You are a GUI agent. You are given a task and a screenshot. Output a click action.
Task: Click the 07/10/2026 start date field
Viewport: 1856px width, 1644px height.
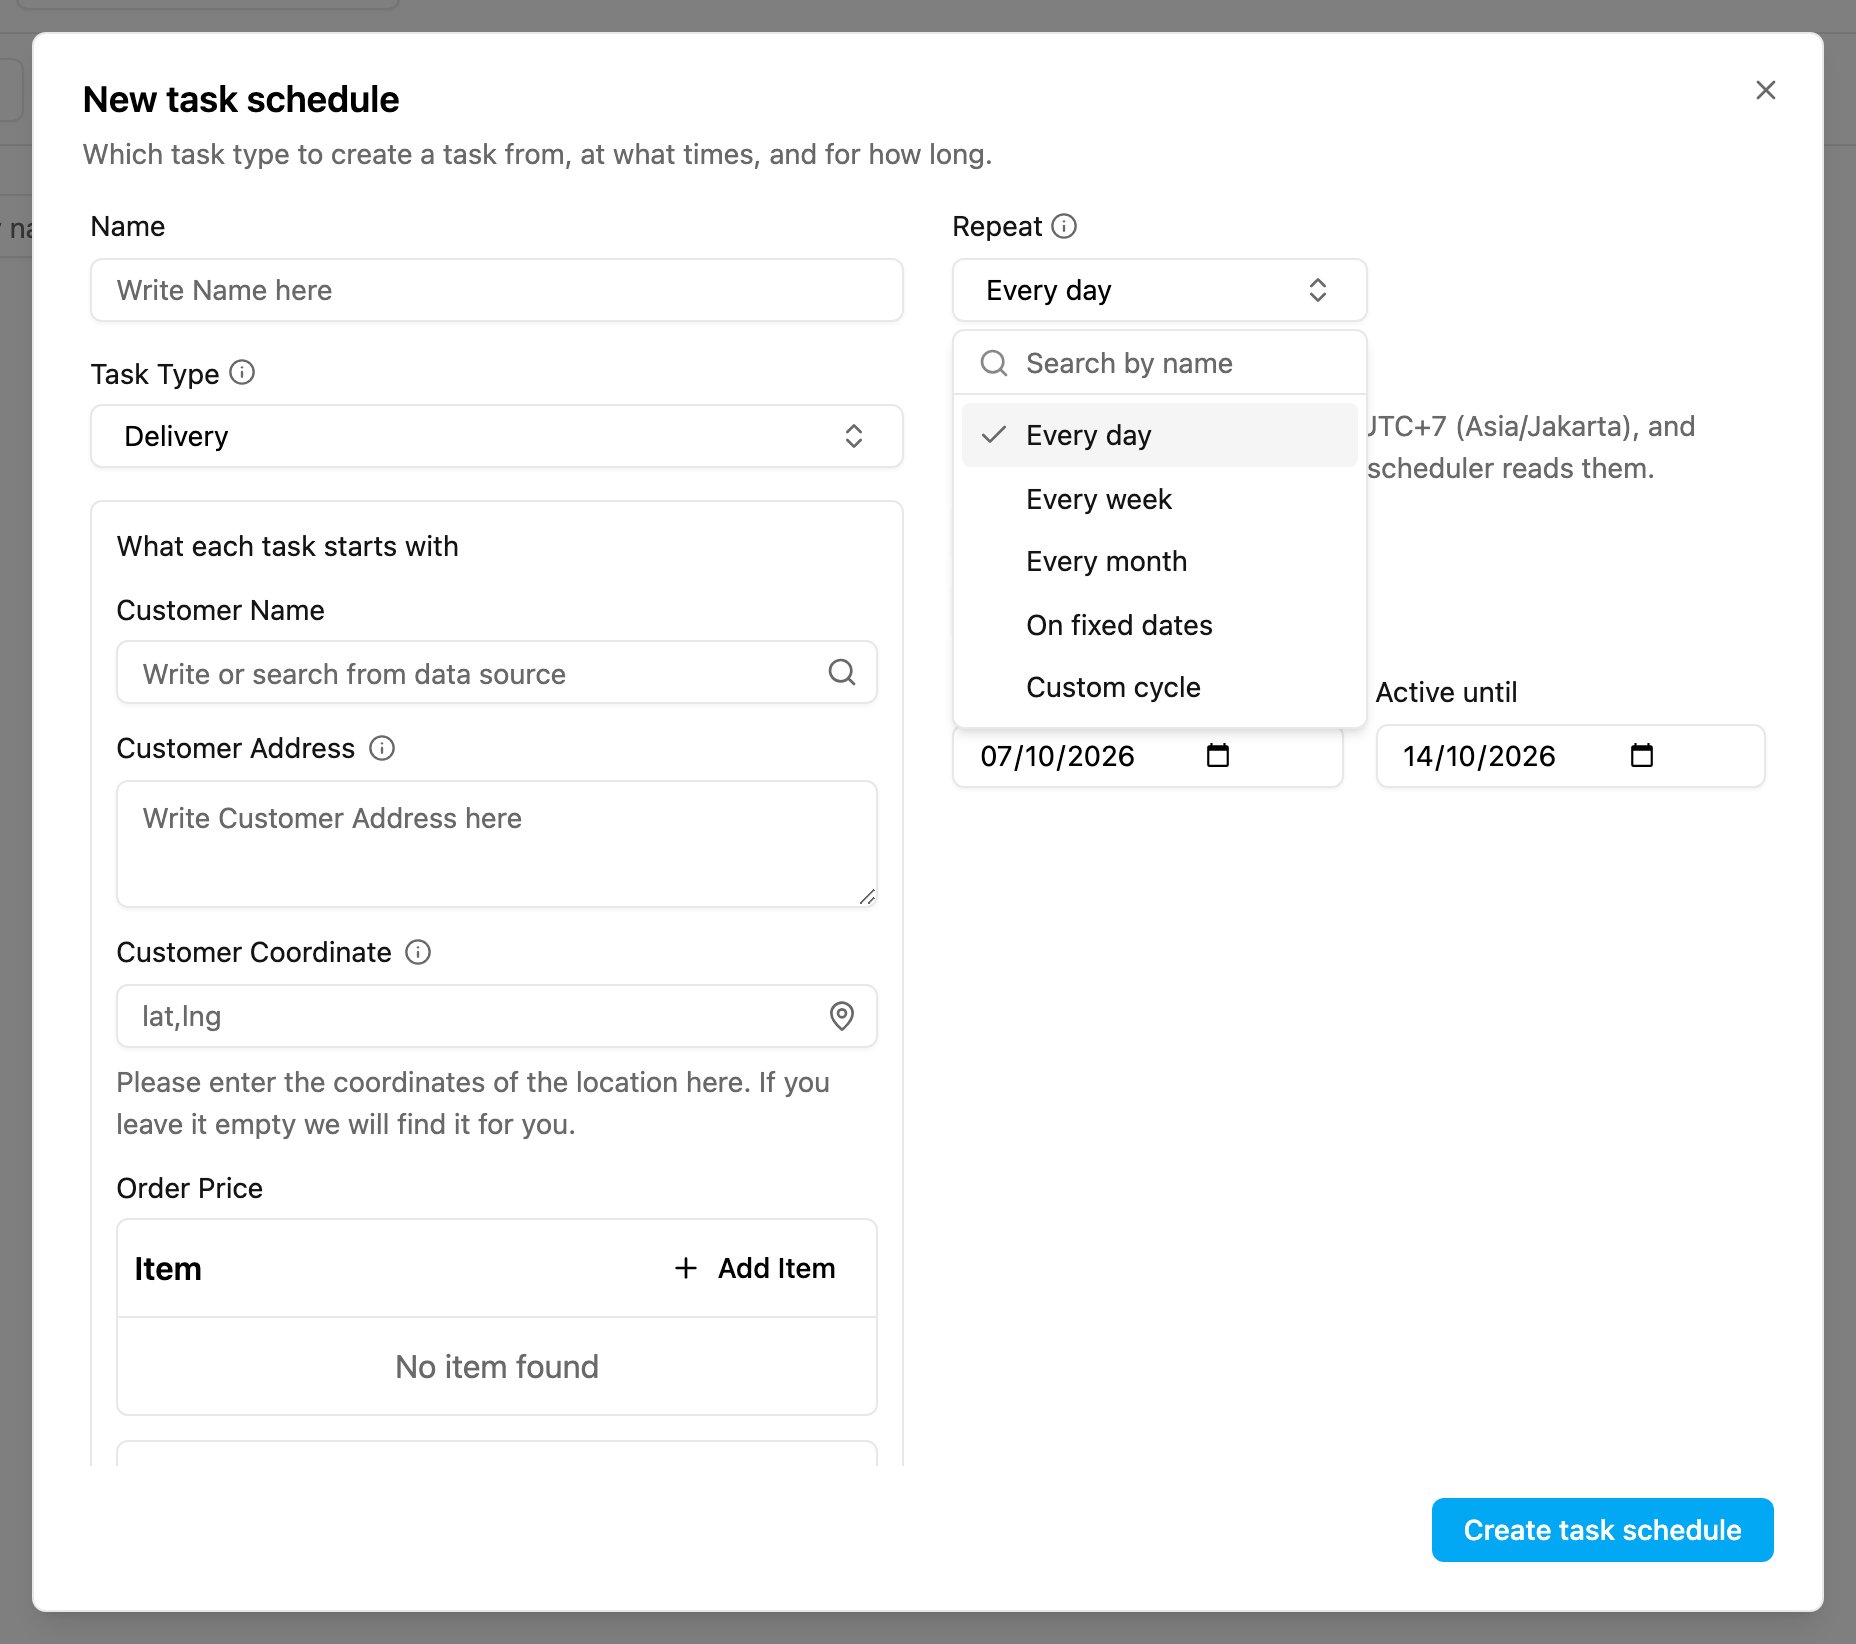(x=1147, y=756)
